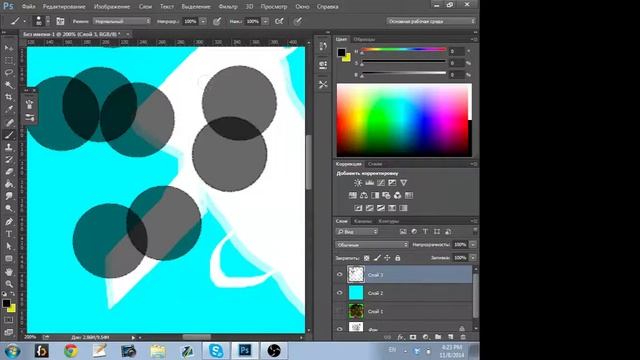640x360 pixels.
Task: Open the Файл menu
Action: 28,7
